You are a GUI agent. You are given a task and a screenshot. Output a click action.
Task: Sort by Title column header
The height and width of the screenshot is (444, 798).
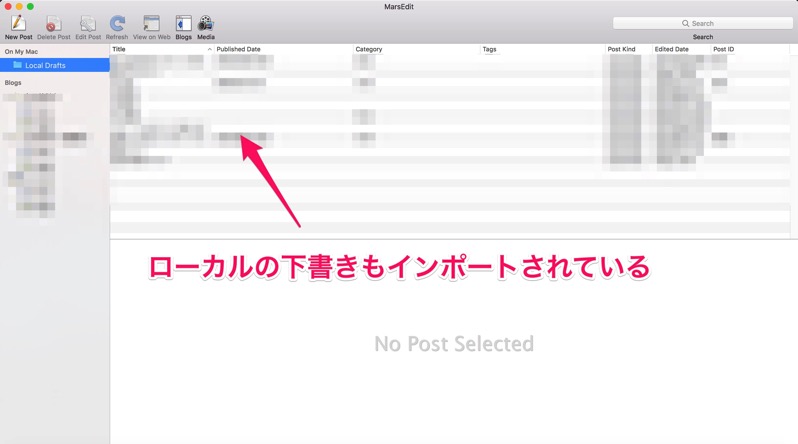(x=162, y=49)
